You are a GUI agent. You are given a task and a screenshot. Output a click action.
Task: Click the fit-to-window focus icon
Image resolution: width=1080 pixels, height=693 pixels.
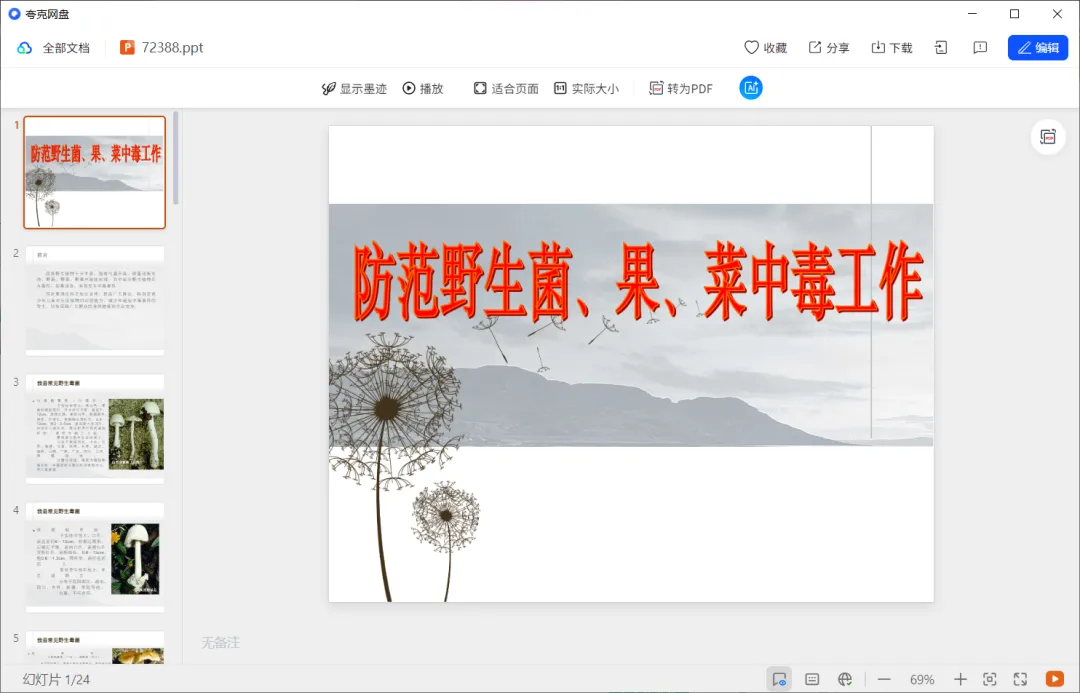[990, 679]
